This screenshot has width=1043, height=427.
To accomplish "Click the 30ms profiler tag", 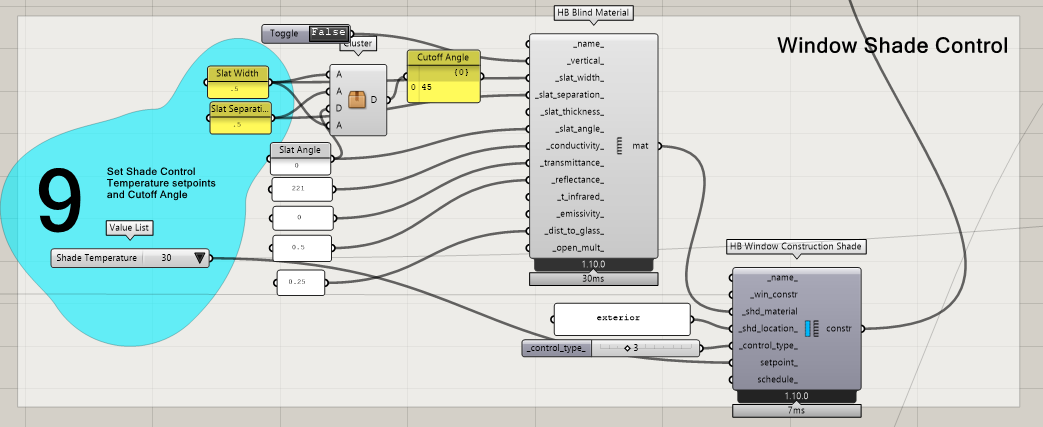I will (x=593, y=279).
